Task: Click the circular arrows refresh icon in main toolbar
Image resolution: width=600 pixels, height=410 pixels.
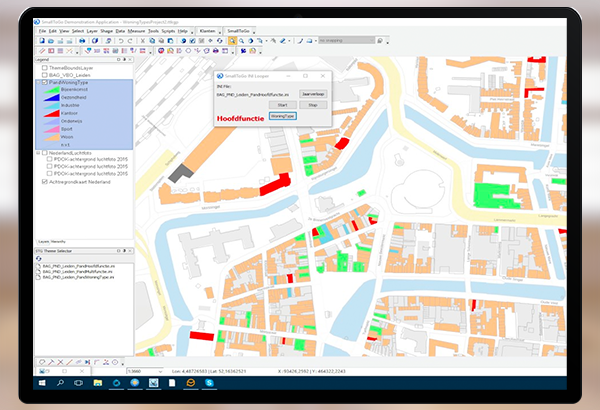Action: [x=220, y=41]
